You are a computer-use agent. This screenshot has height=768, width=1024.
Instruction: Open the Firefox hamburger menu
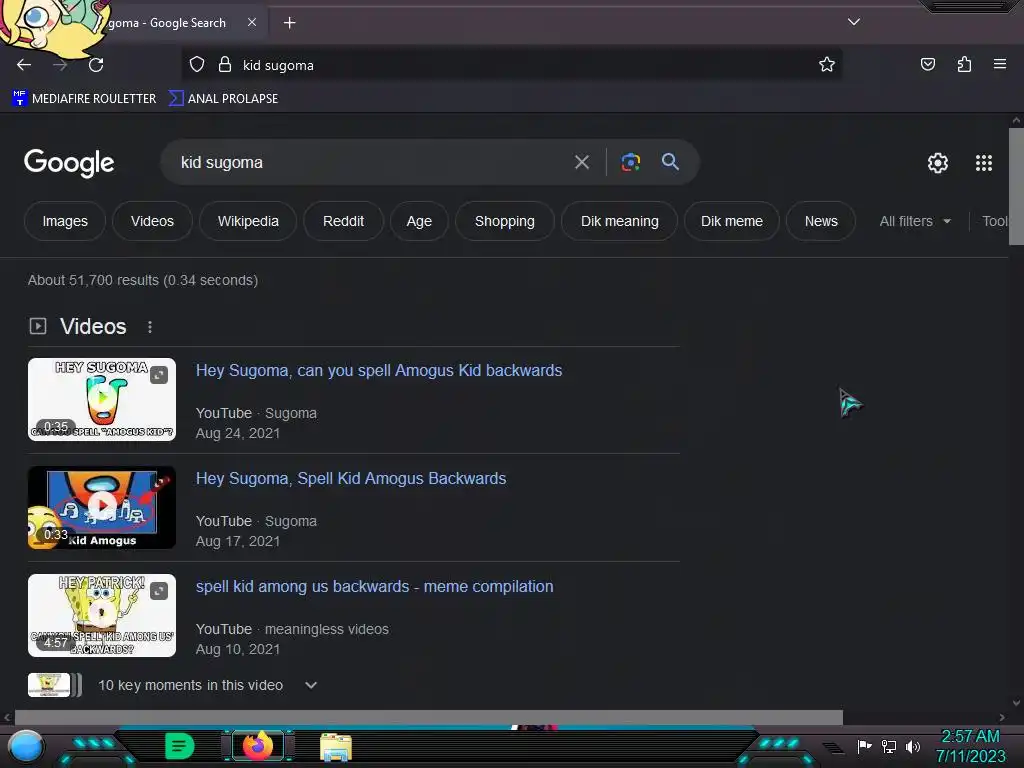click(999, 64)
